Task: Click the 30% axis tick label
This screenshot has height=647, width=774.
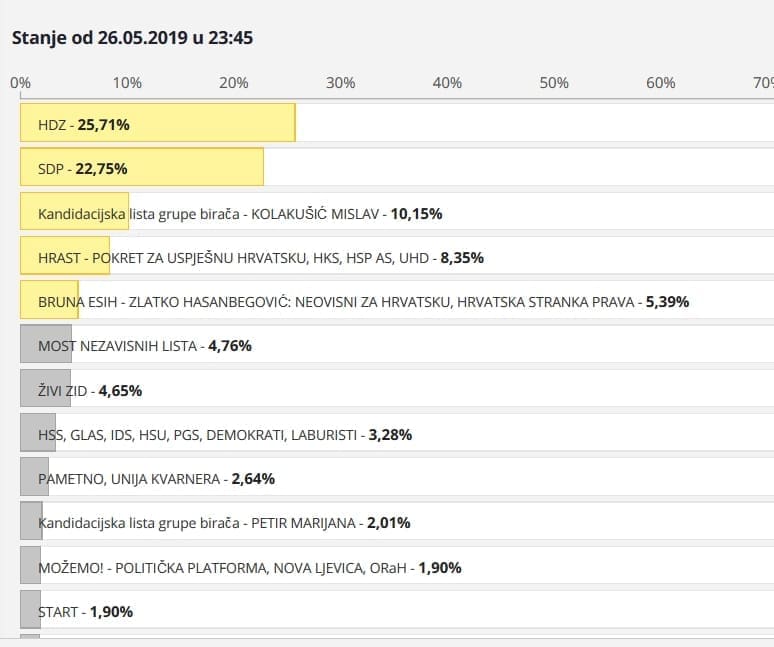Action: (341, 83)
